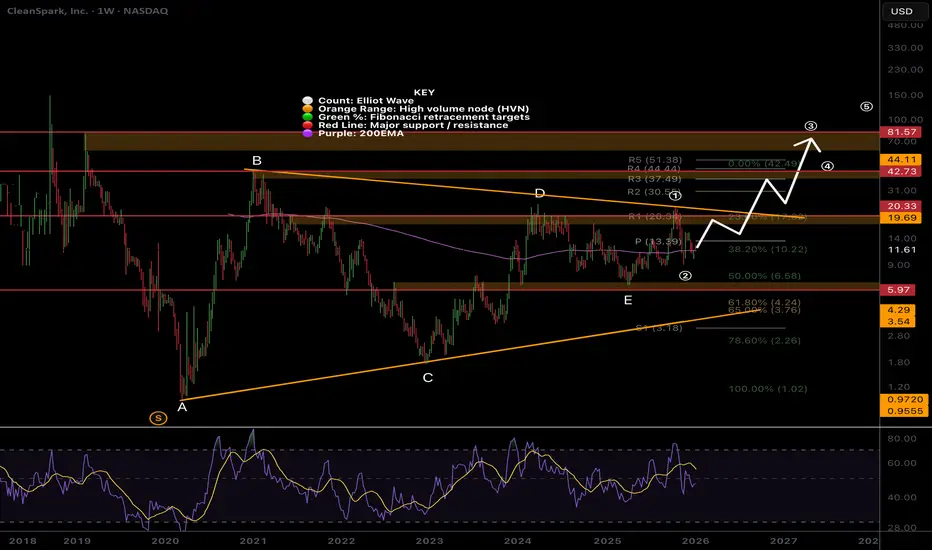Click the white dot beside Count: Elliot Wave
Image resolution: width=932 pixels, height=550 pixels.
tap(307, 100)
